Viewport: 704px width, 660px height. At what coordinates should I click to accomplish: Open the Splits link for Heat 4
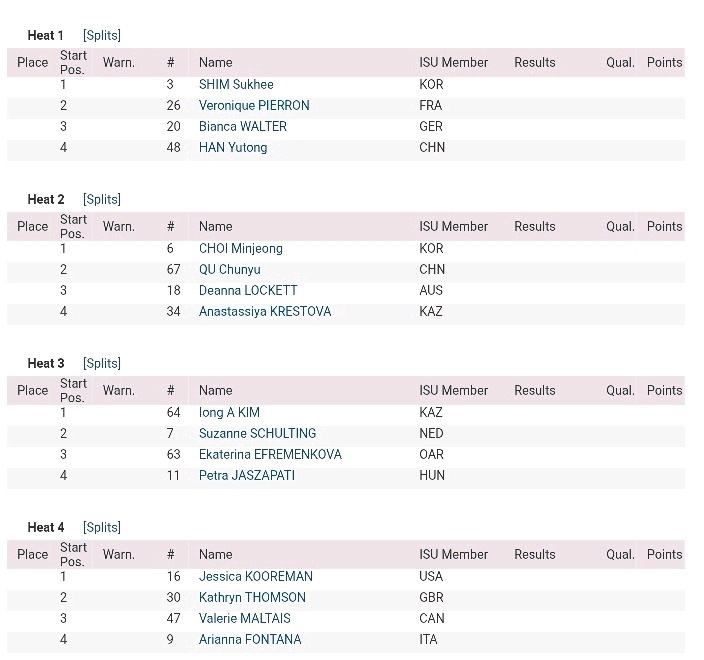click(x=102, y=527)
